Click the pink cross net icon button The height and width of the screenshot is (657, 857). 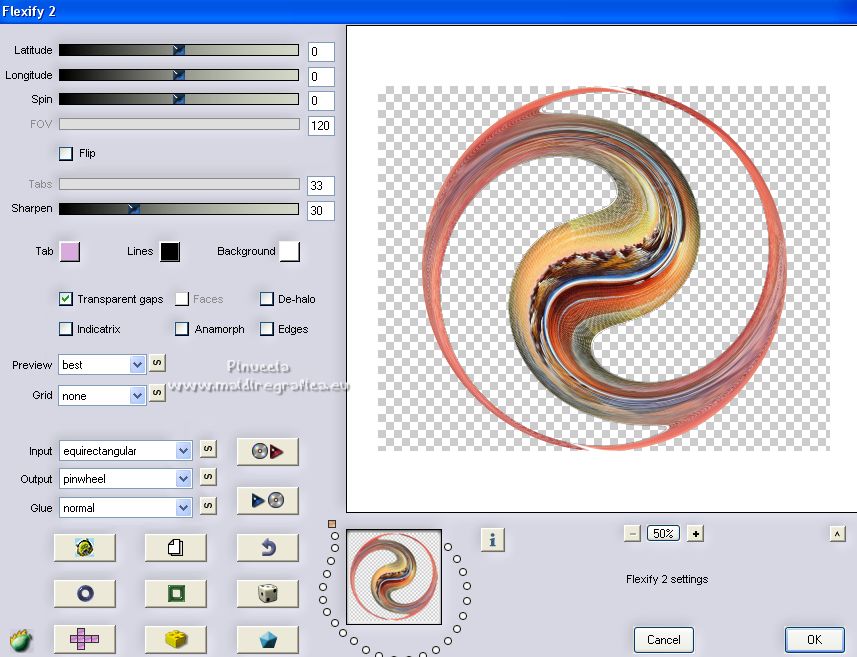point(85,639)
